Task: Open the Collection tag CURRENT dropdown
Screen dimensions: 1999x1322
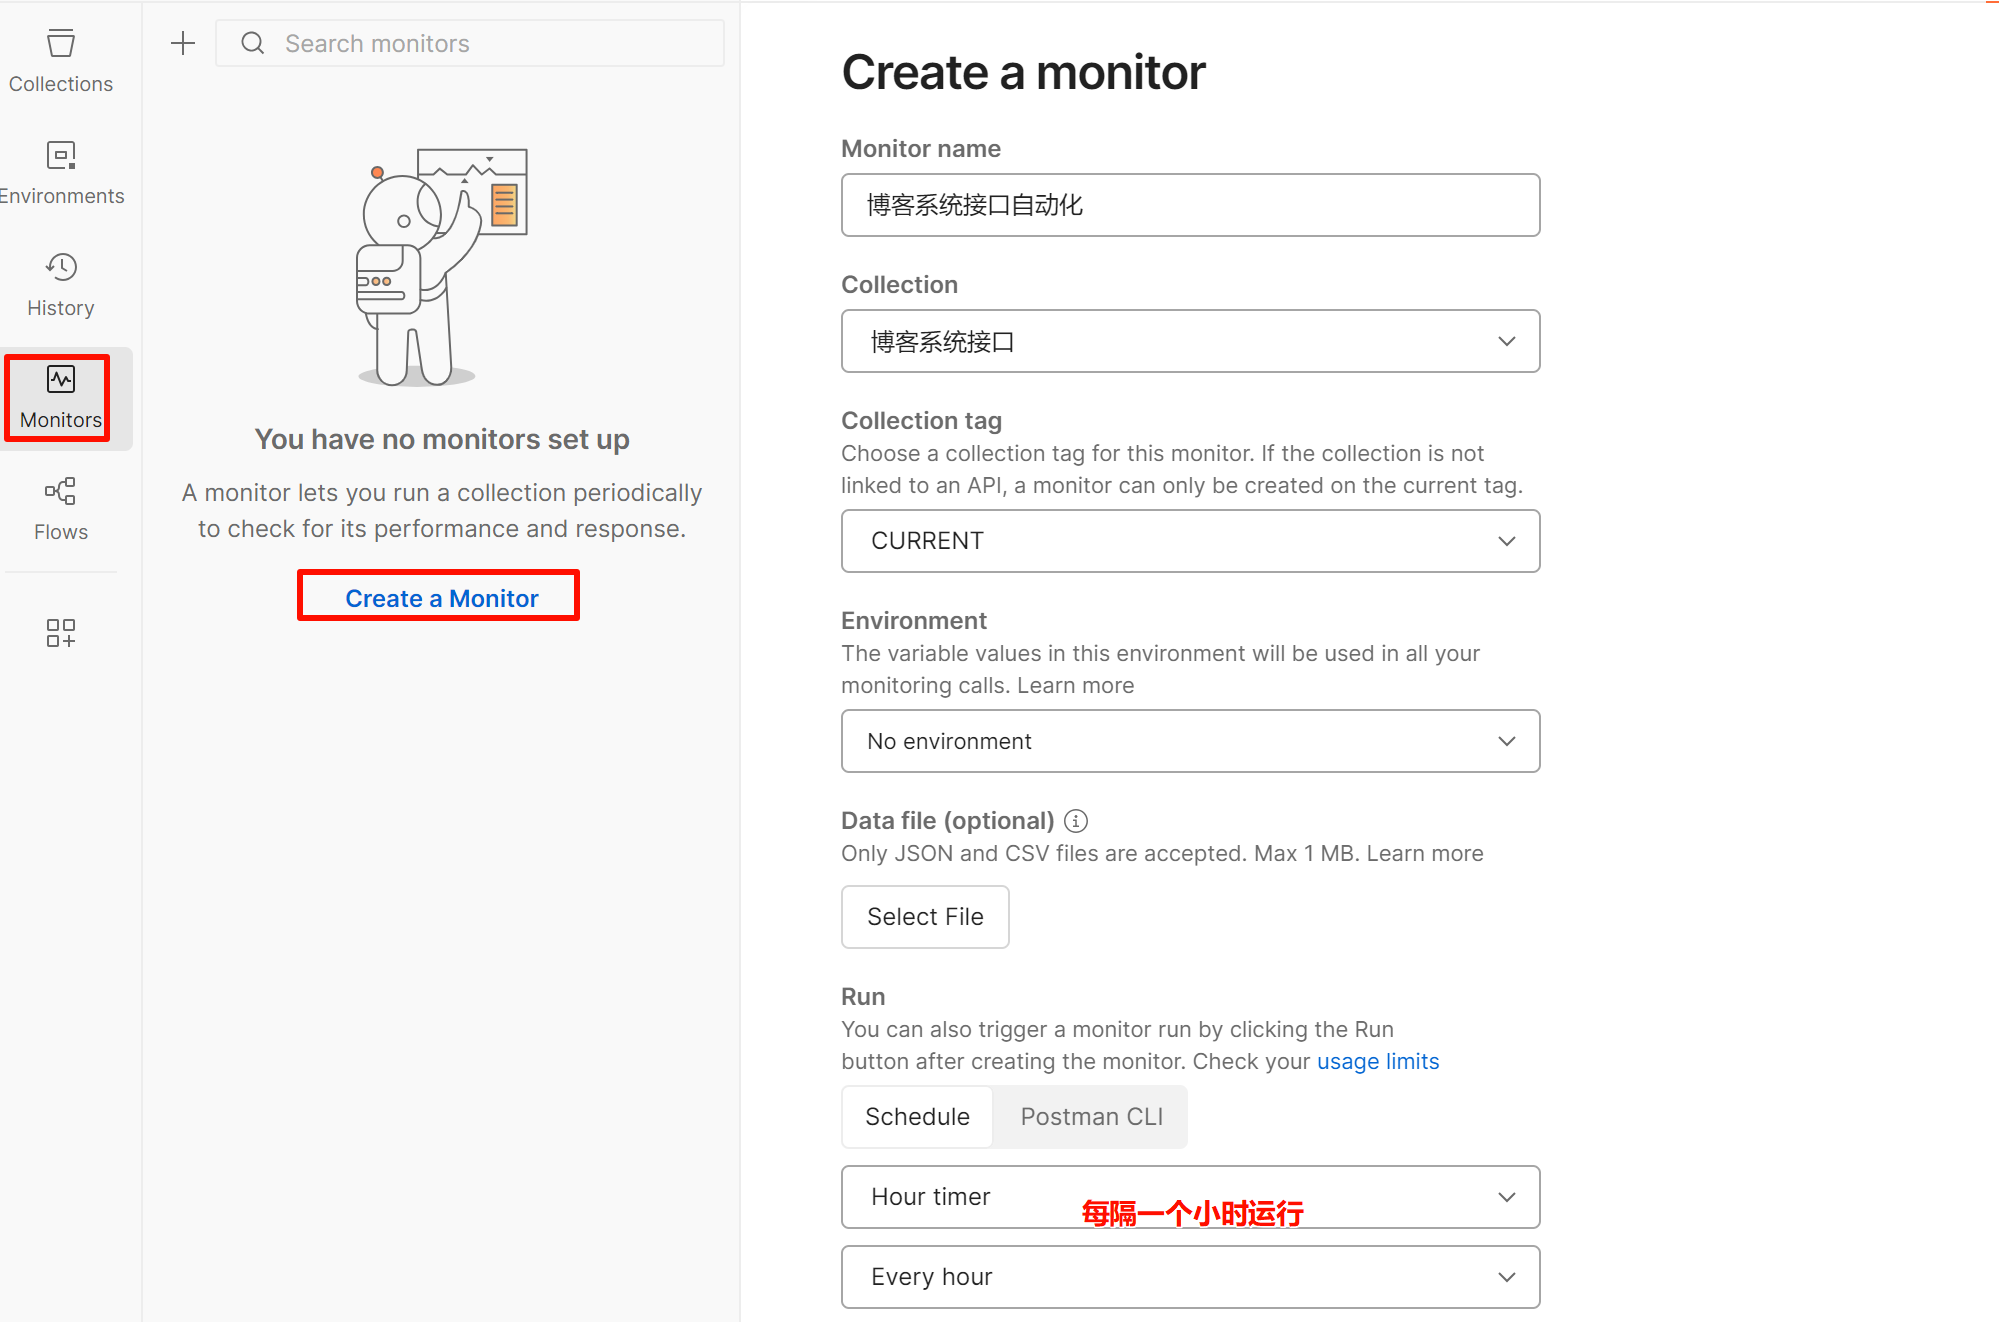Action: click(1190, 541)
